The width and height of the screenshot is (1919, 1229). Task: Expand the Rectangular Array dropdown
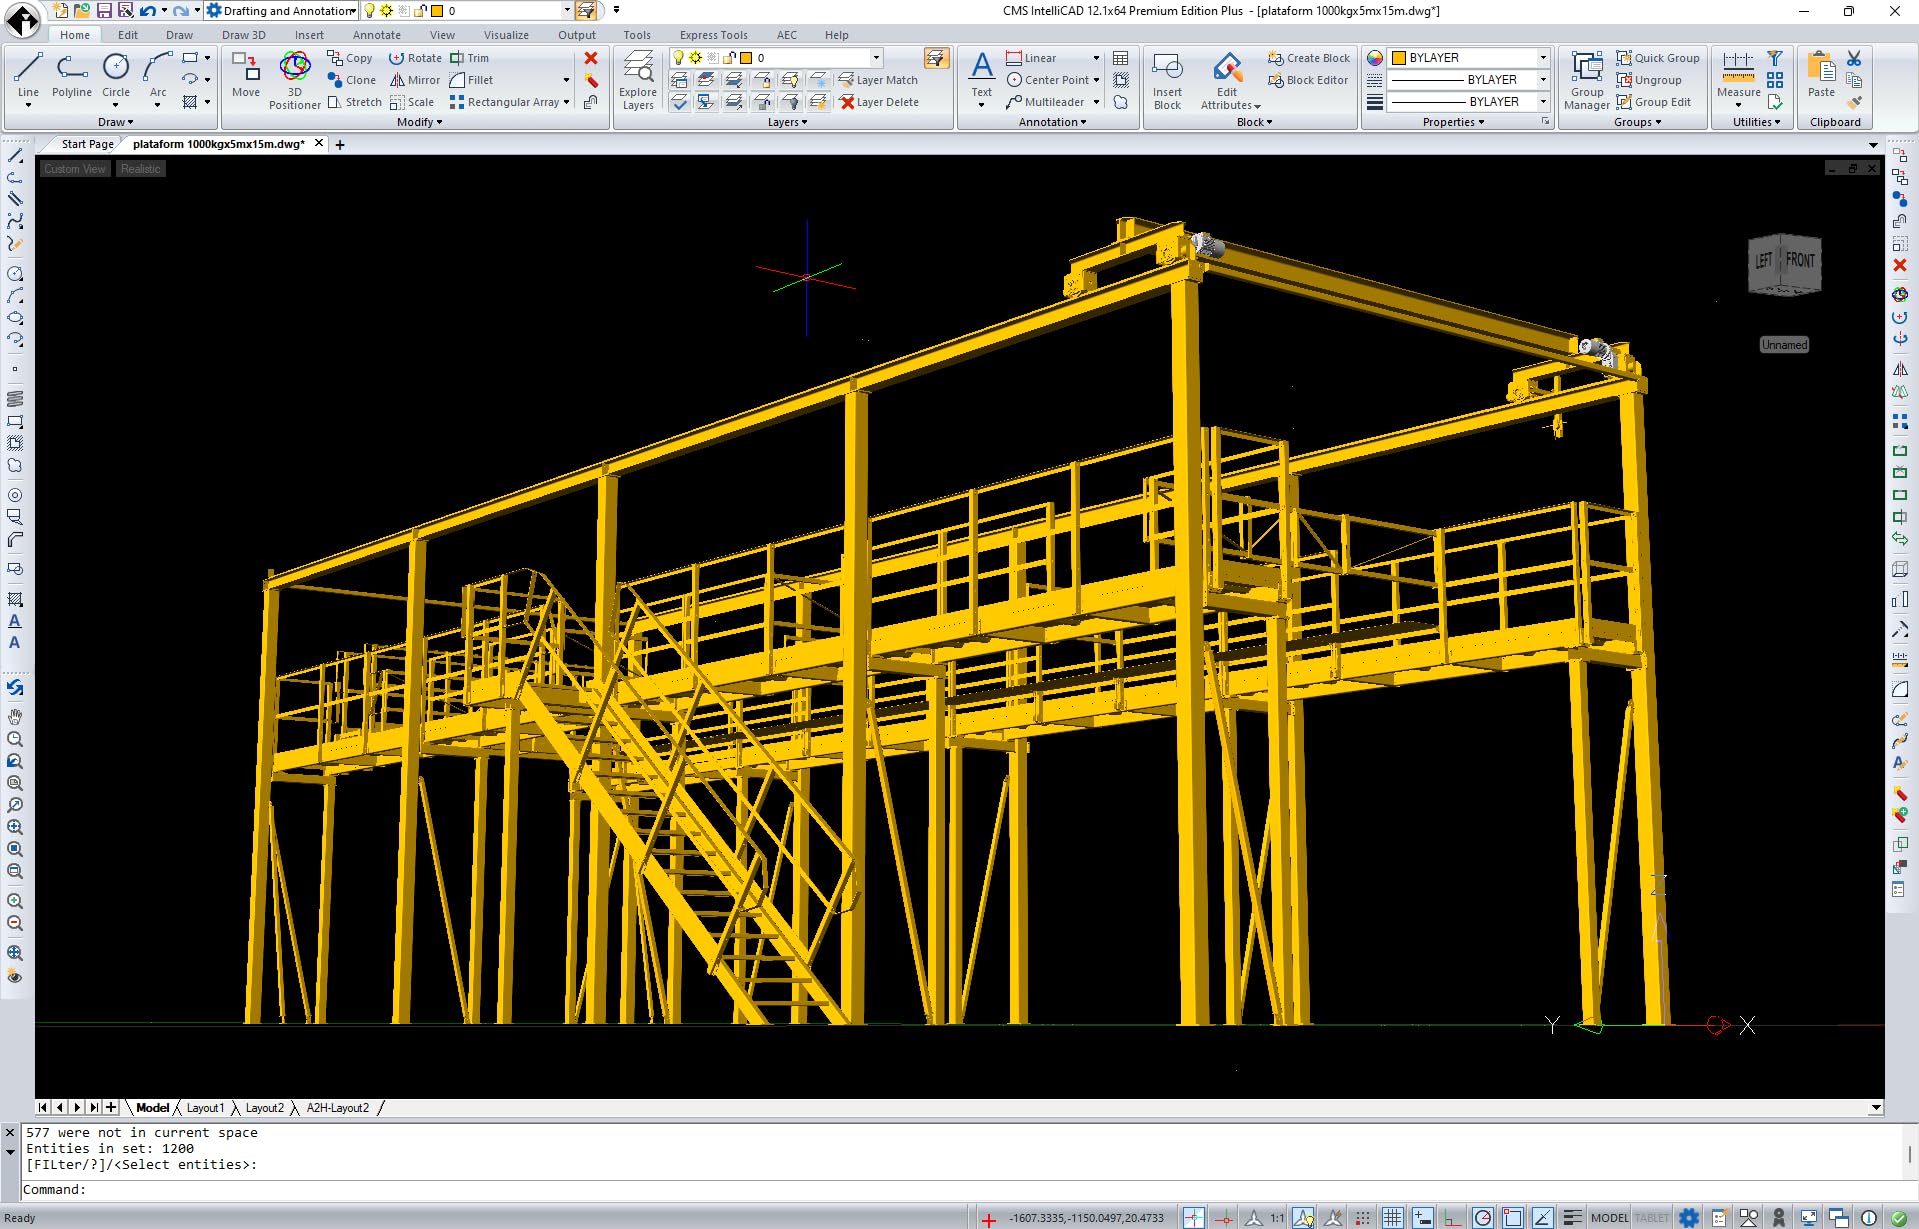coord(566,102)
